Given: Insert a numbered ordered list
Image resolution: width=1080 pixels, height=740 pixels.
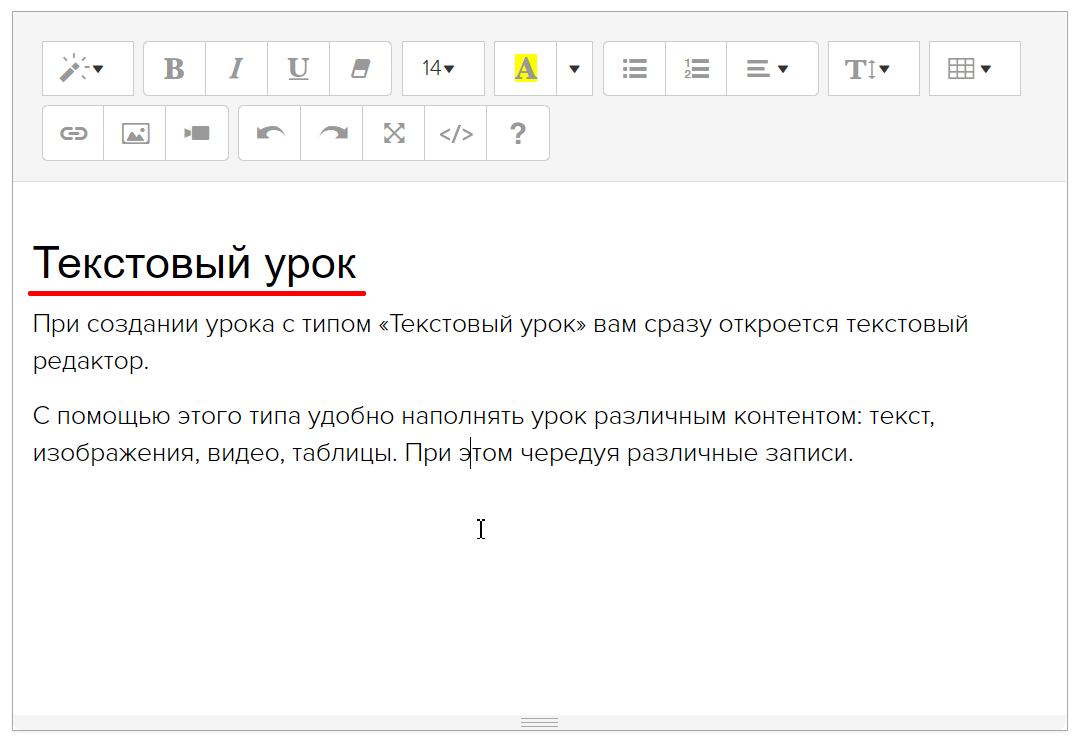Looking at the screenshot, I should (696, 69).
